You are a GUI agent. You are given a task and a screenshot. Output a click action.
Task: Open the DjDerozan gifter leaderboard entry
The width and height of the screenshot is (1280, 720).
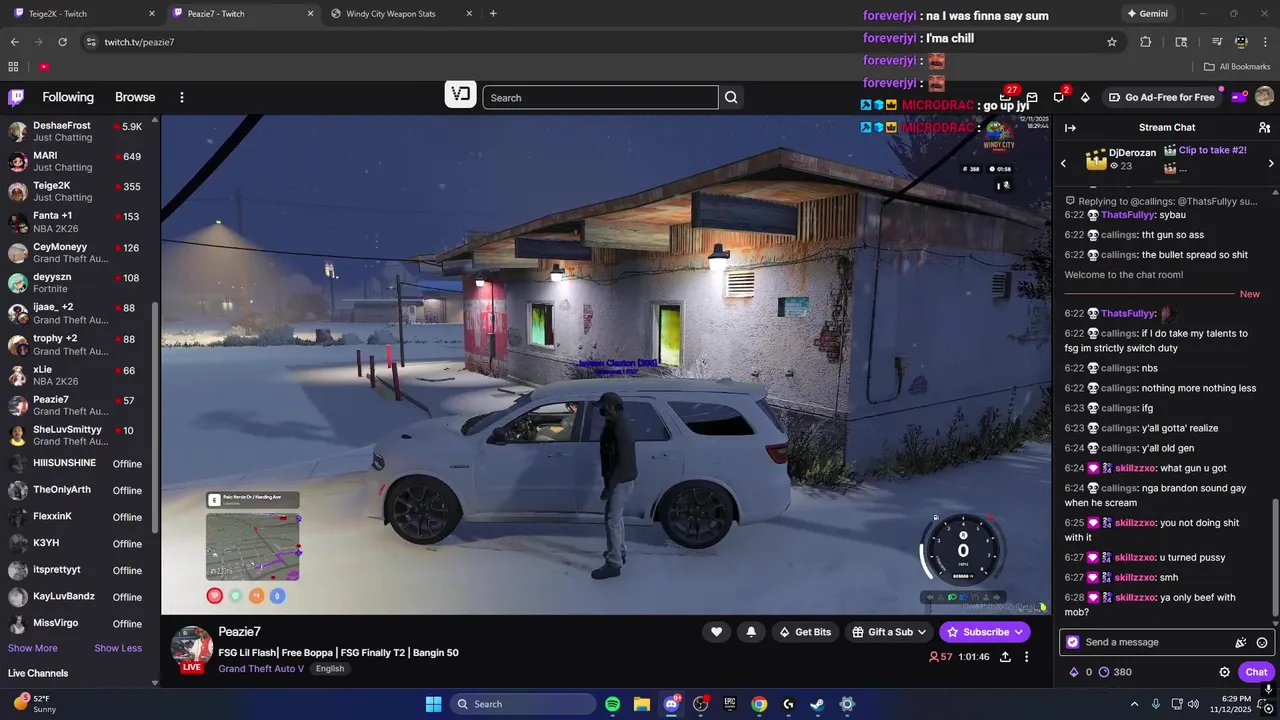(1121, 159)
